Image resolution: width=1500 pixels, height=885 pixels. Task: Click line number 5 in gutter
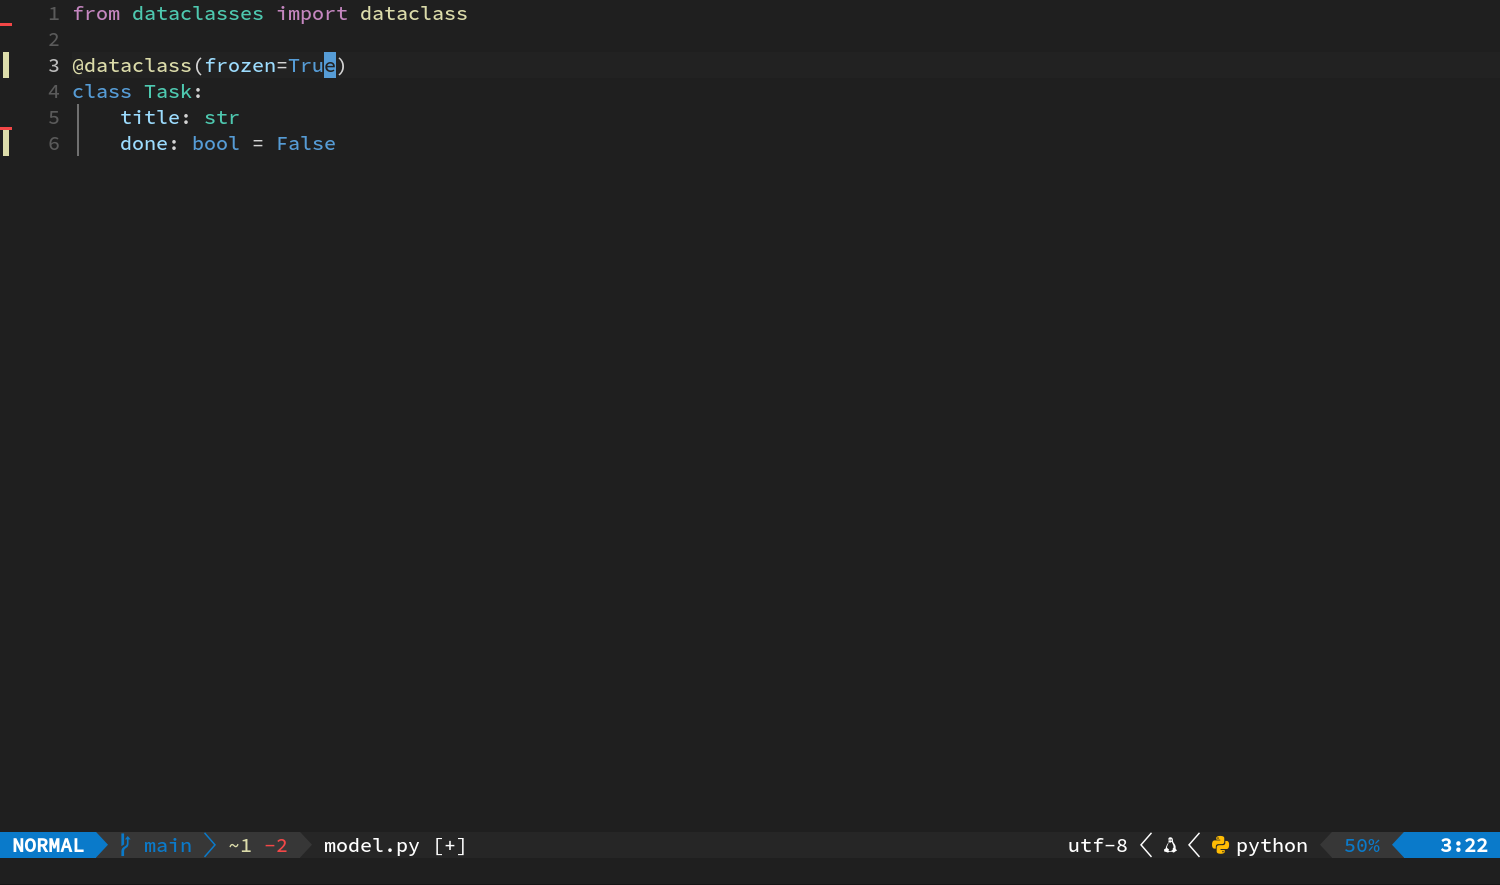click(x=54, y=118)
